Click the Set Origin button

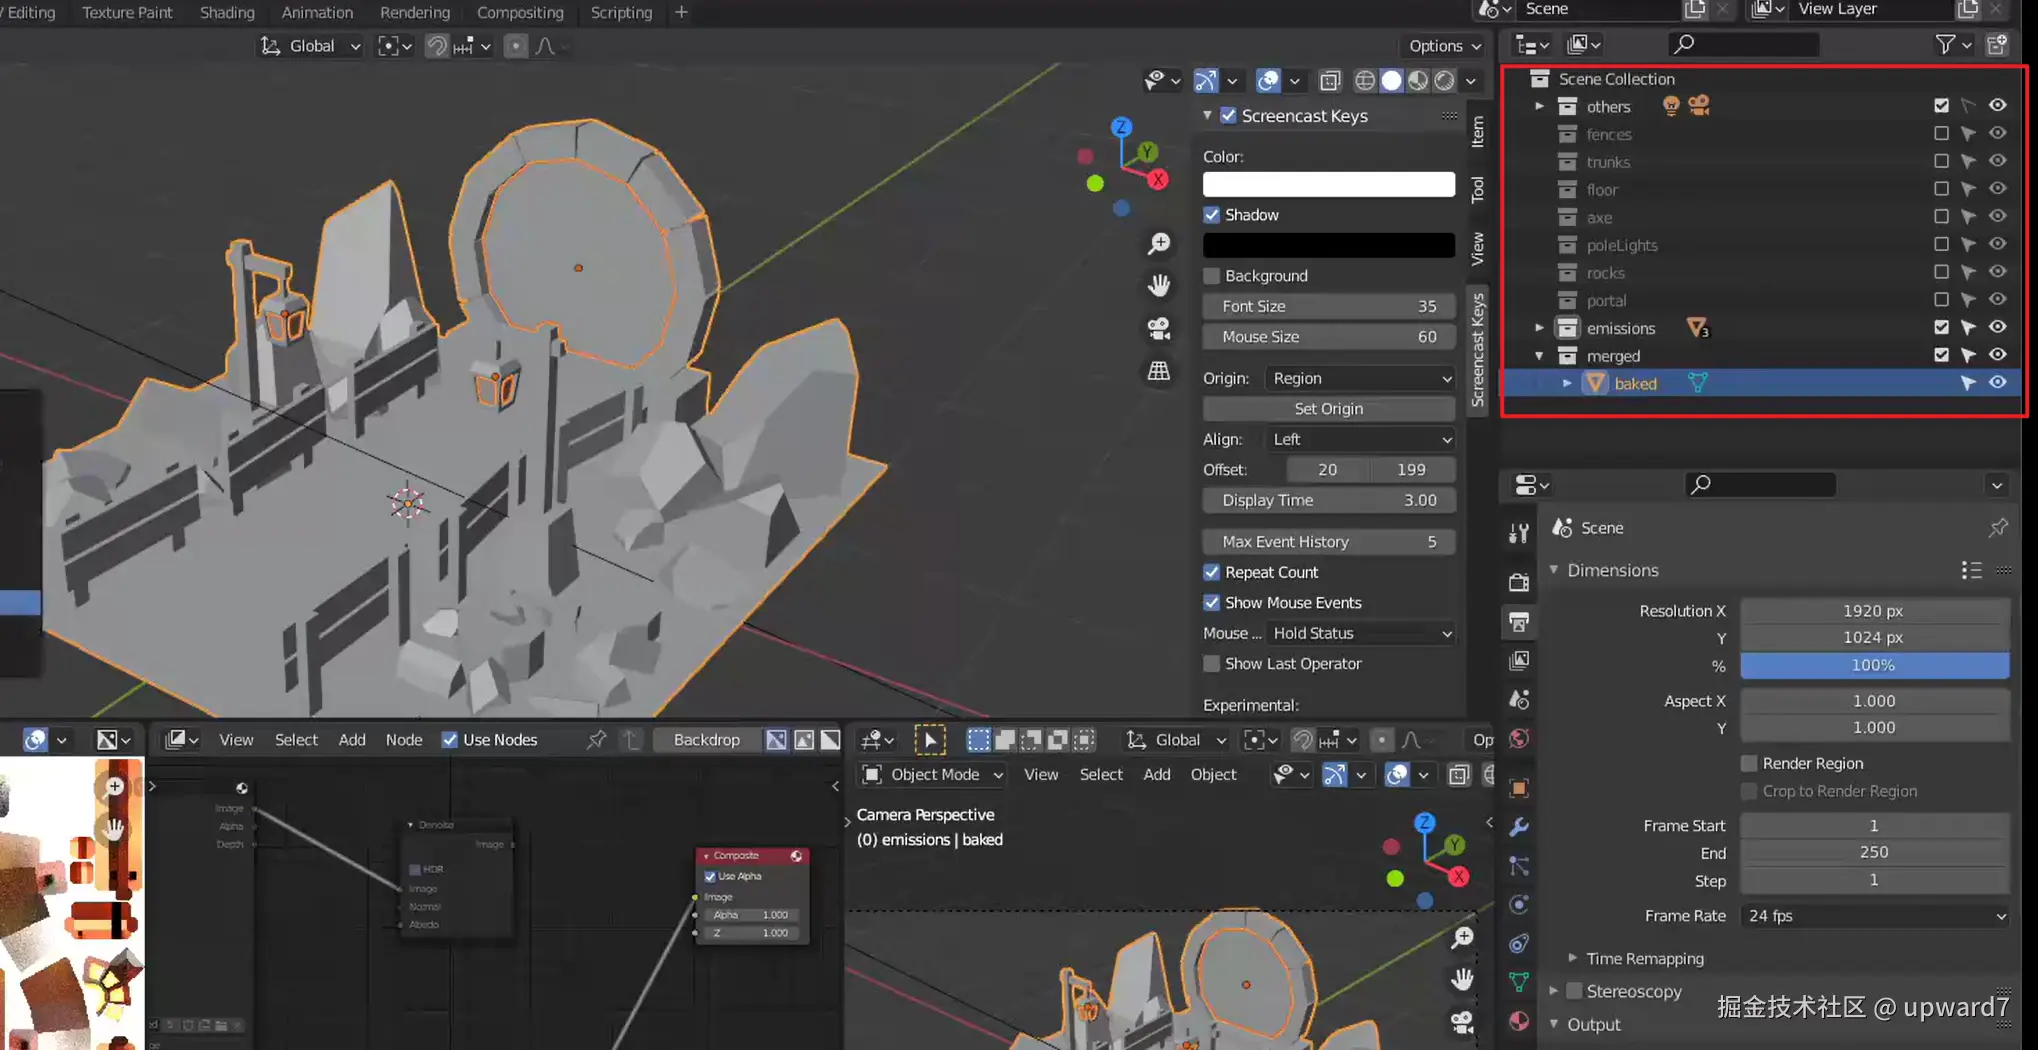(x=1328, y=409)
